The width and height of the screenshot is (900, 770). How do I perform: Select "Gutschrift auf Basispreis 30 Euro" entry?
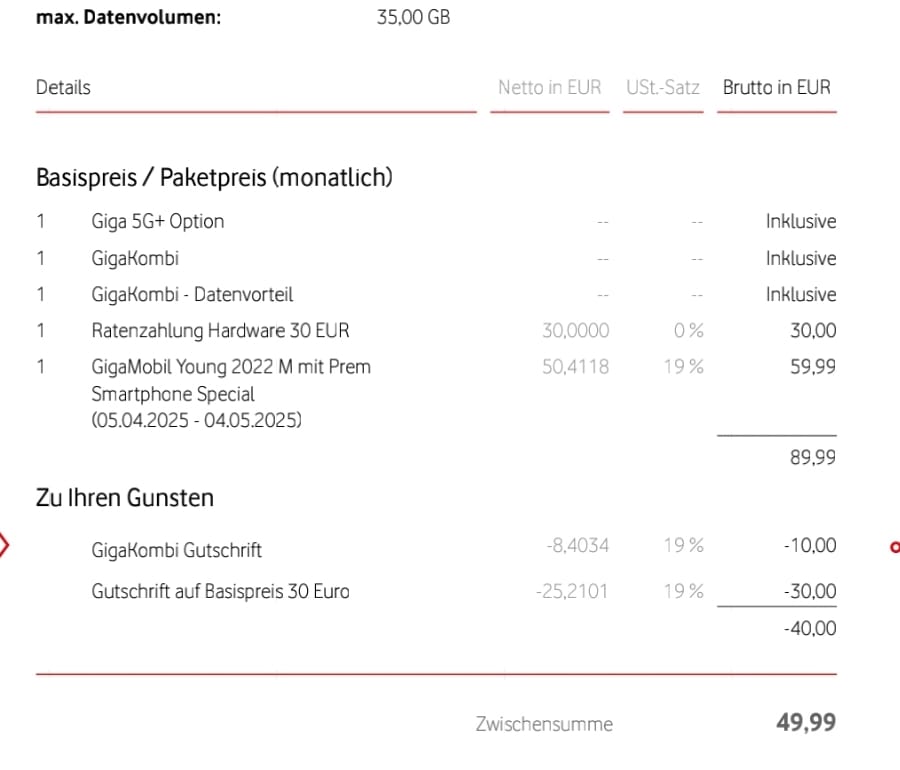pyautogui.click(x=220, y=591)
